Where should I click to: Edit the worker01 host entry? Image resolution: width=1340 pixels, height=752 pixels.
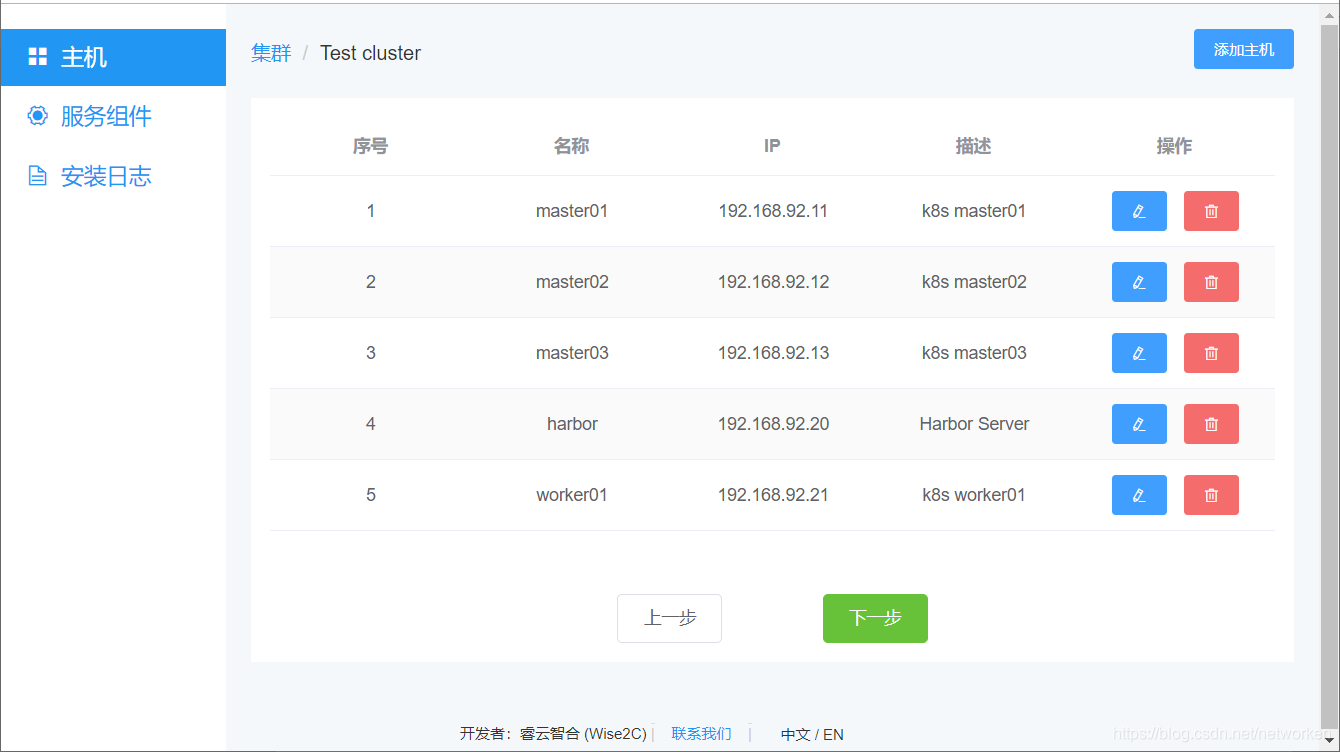pyautogui.click(x=1139, y=495)
